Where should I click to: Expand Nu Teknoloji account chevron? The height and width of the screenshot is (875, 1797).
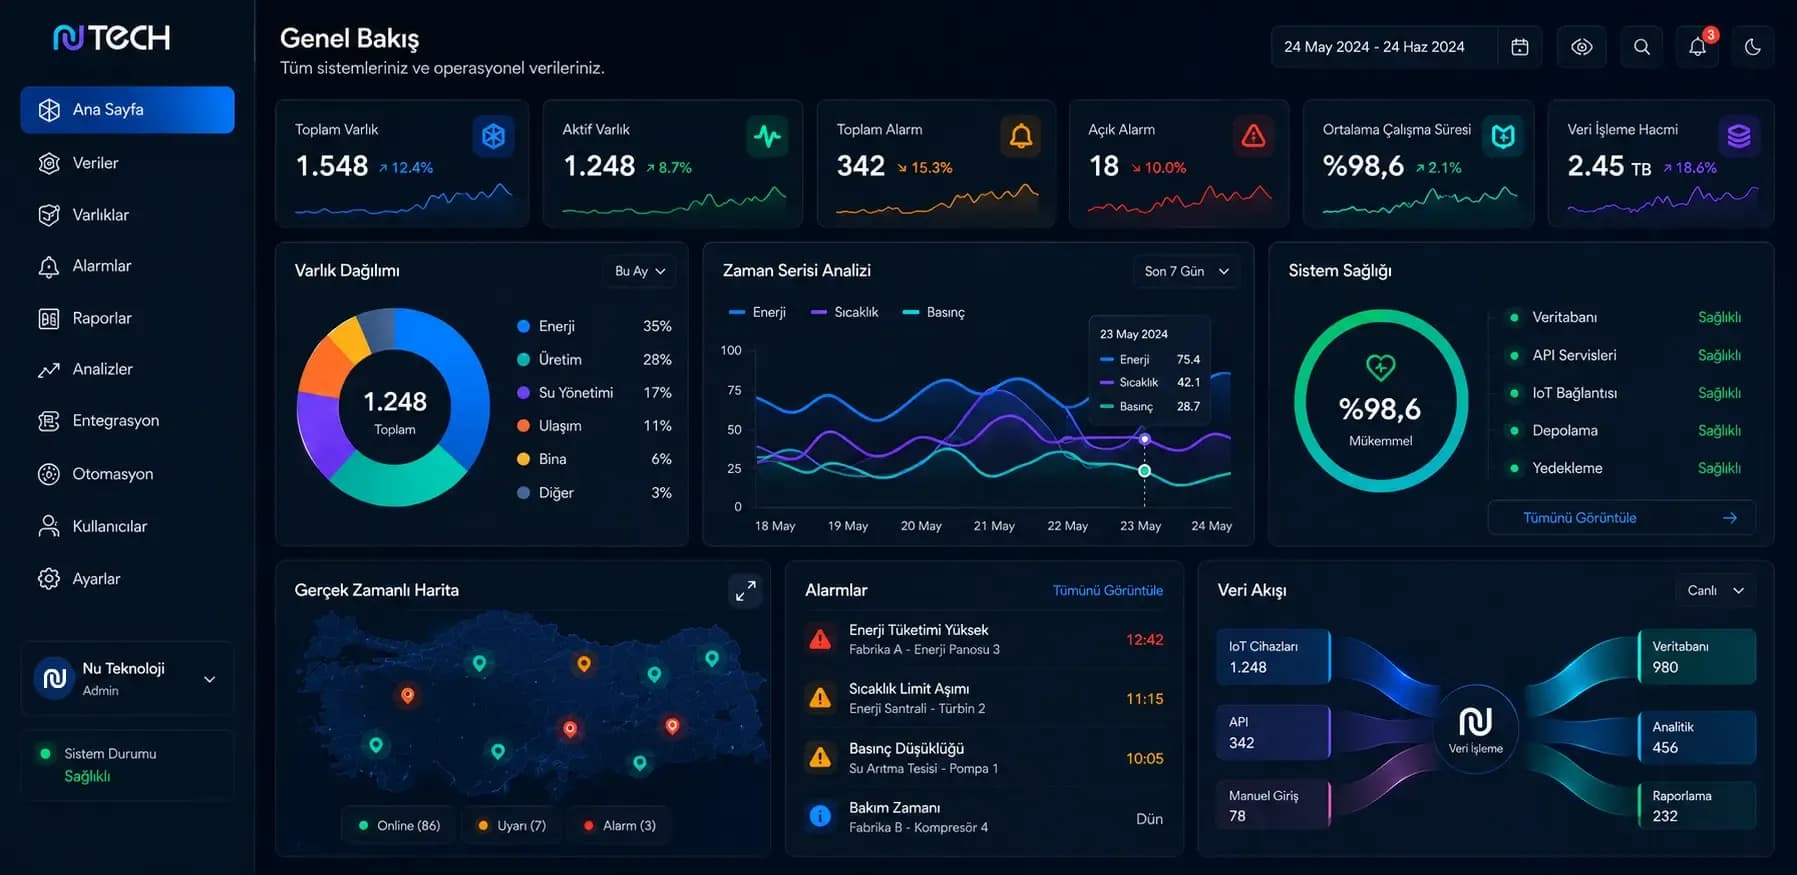coord(210,679)
